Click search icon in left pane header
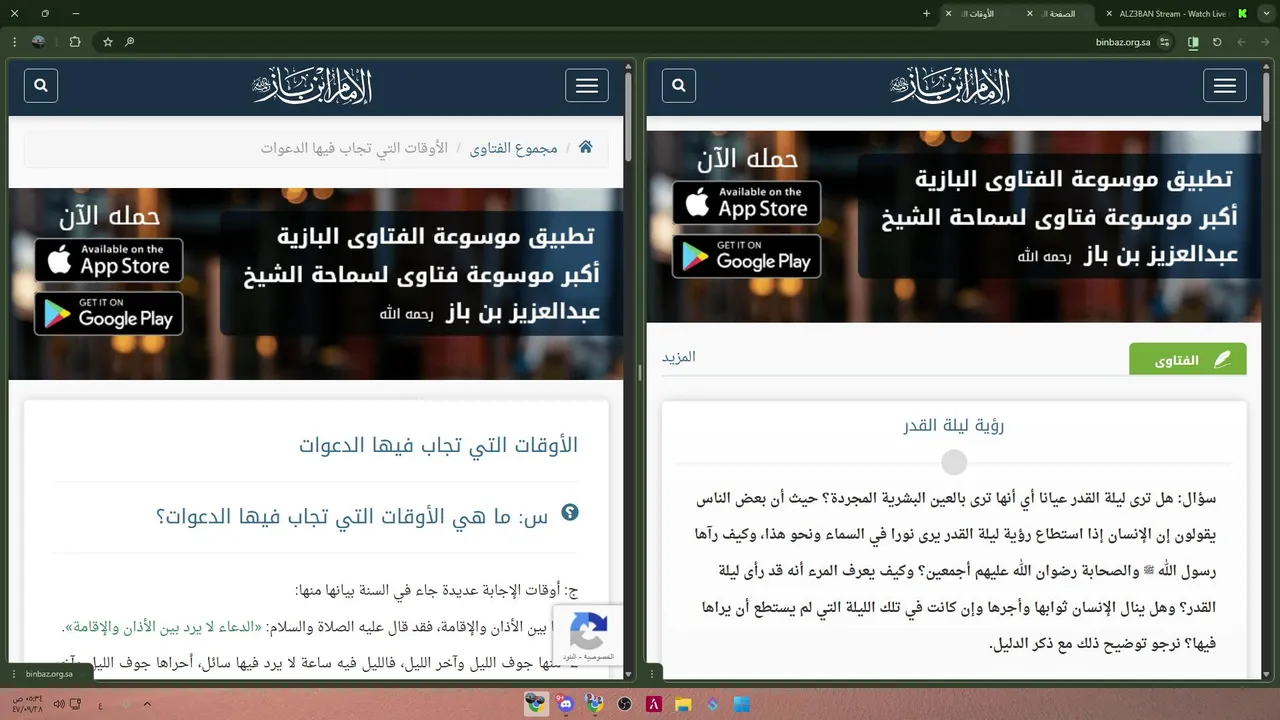Image resolution: width=1280 pixels, height=720 pixels. click(x=41, y=86)
